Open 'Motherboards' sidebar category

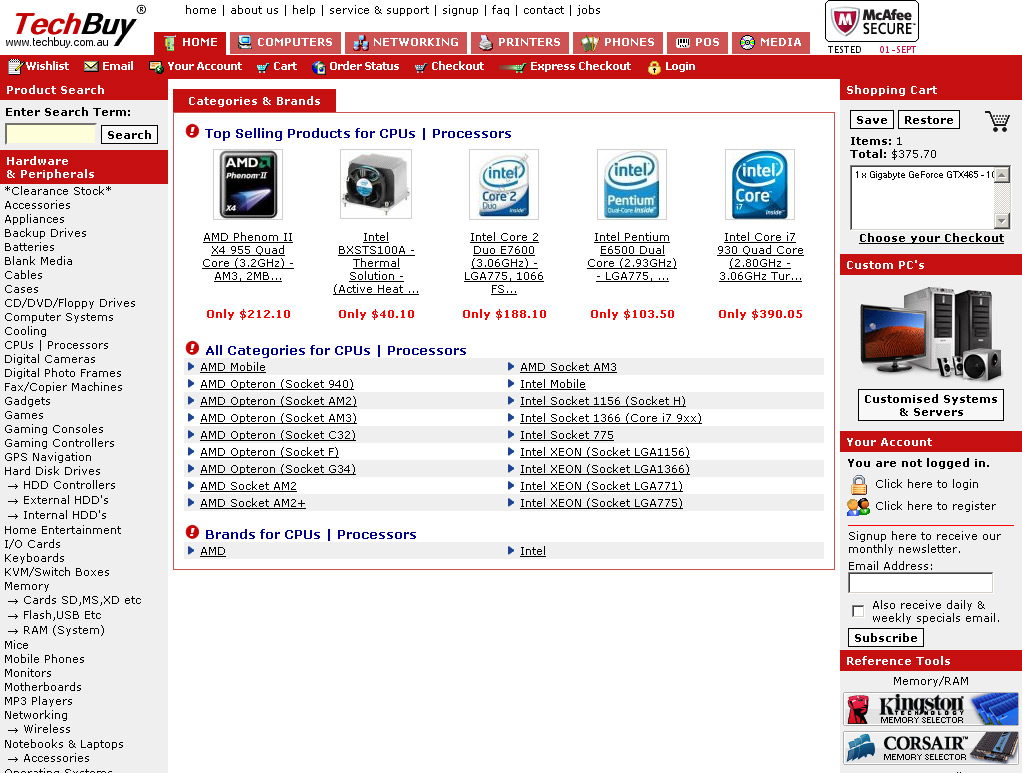(x=43, y=688)
